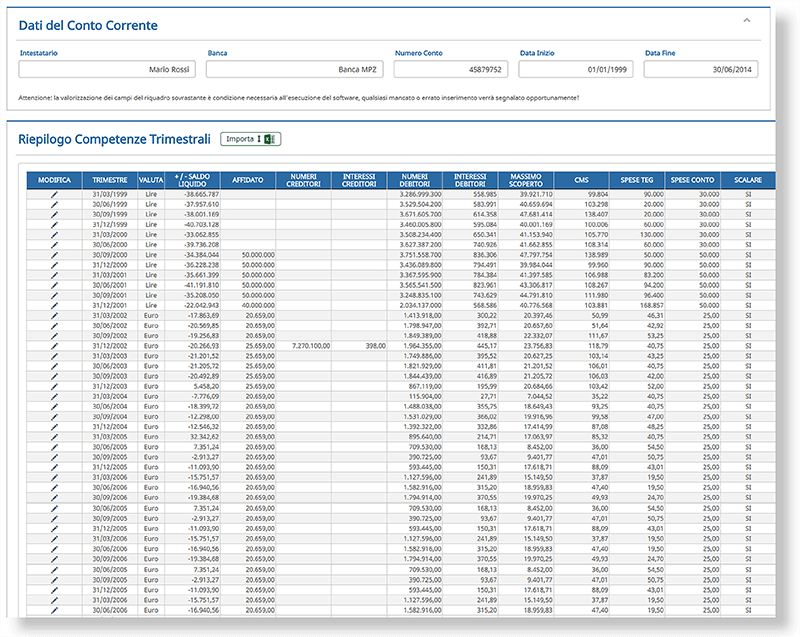
Task: Click the INTERESSI DEBITORI column header
Action: click(470, 180)
